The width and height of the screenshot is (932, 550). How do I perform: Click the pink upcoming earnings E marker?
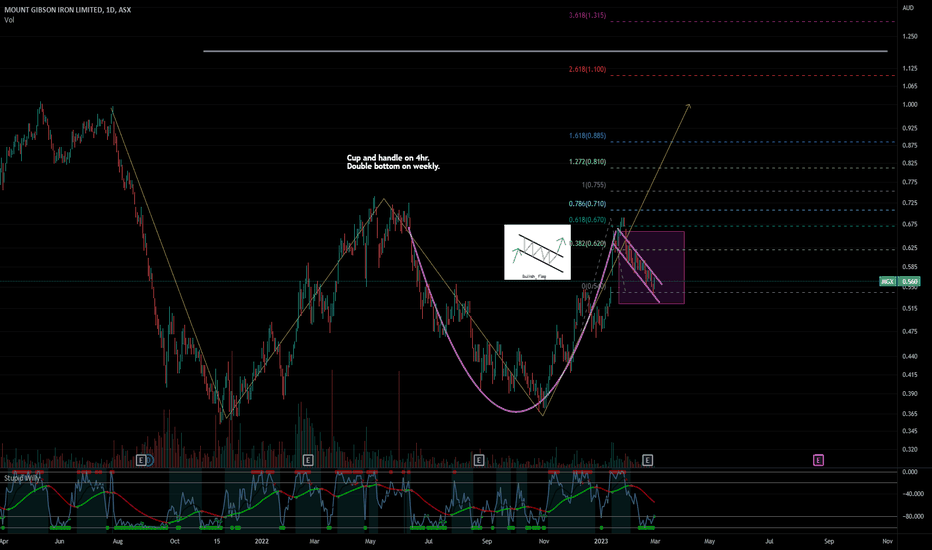[x=818, y=460]
